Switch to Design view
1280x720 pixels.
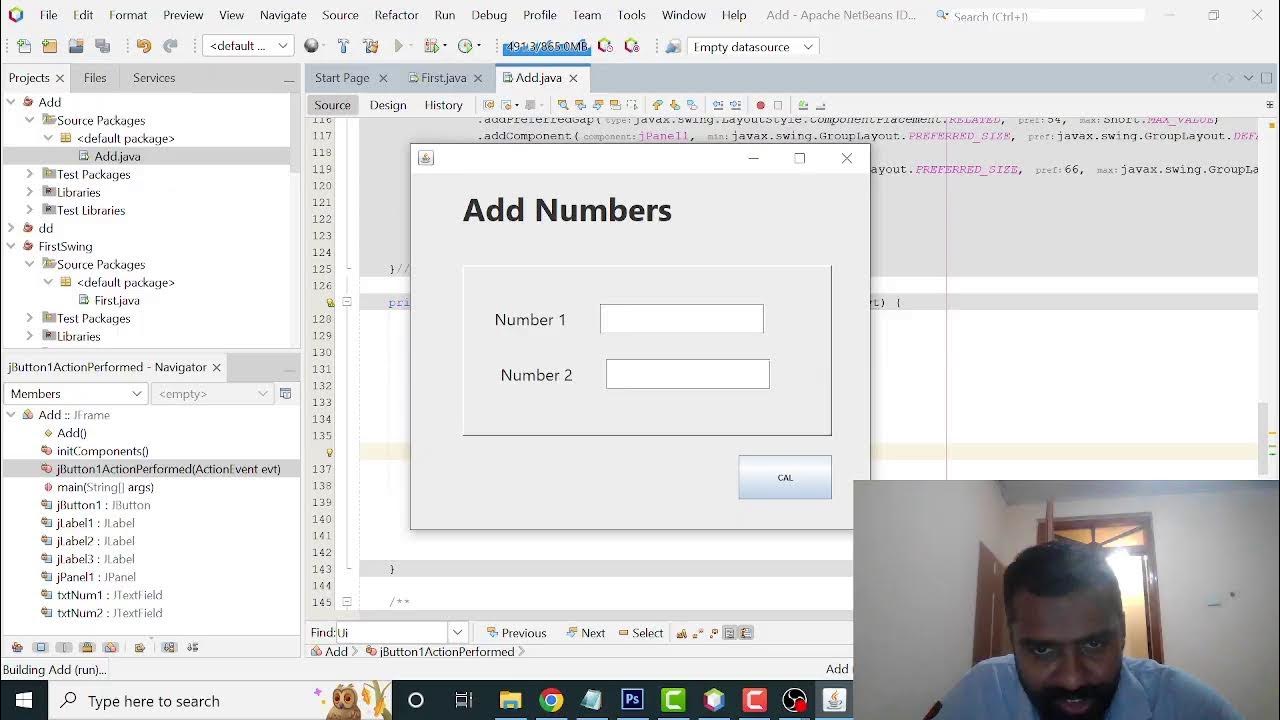point(388,105)
